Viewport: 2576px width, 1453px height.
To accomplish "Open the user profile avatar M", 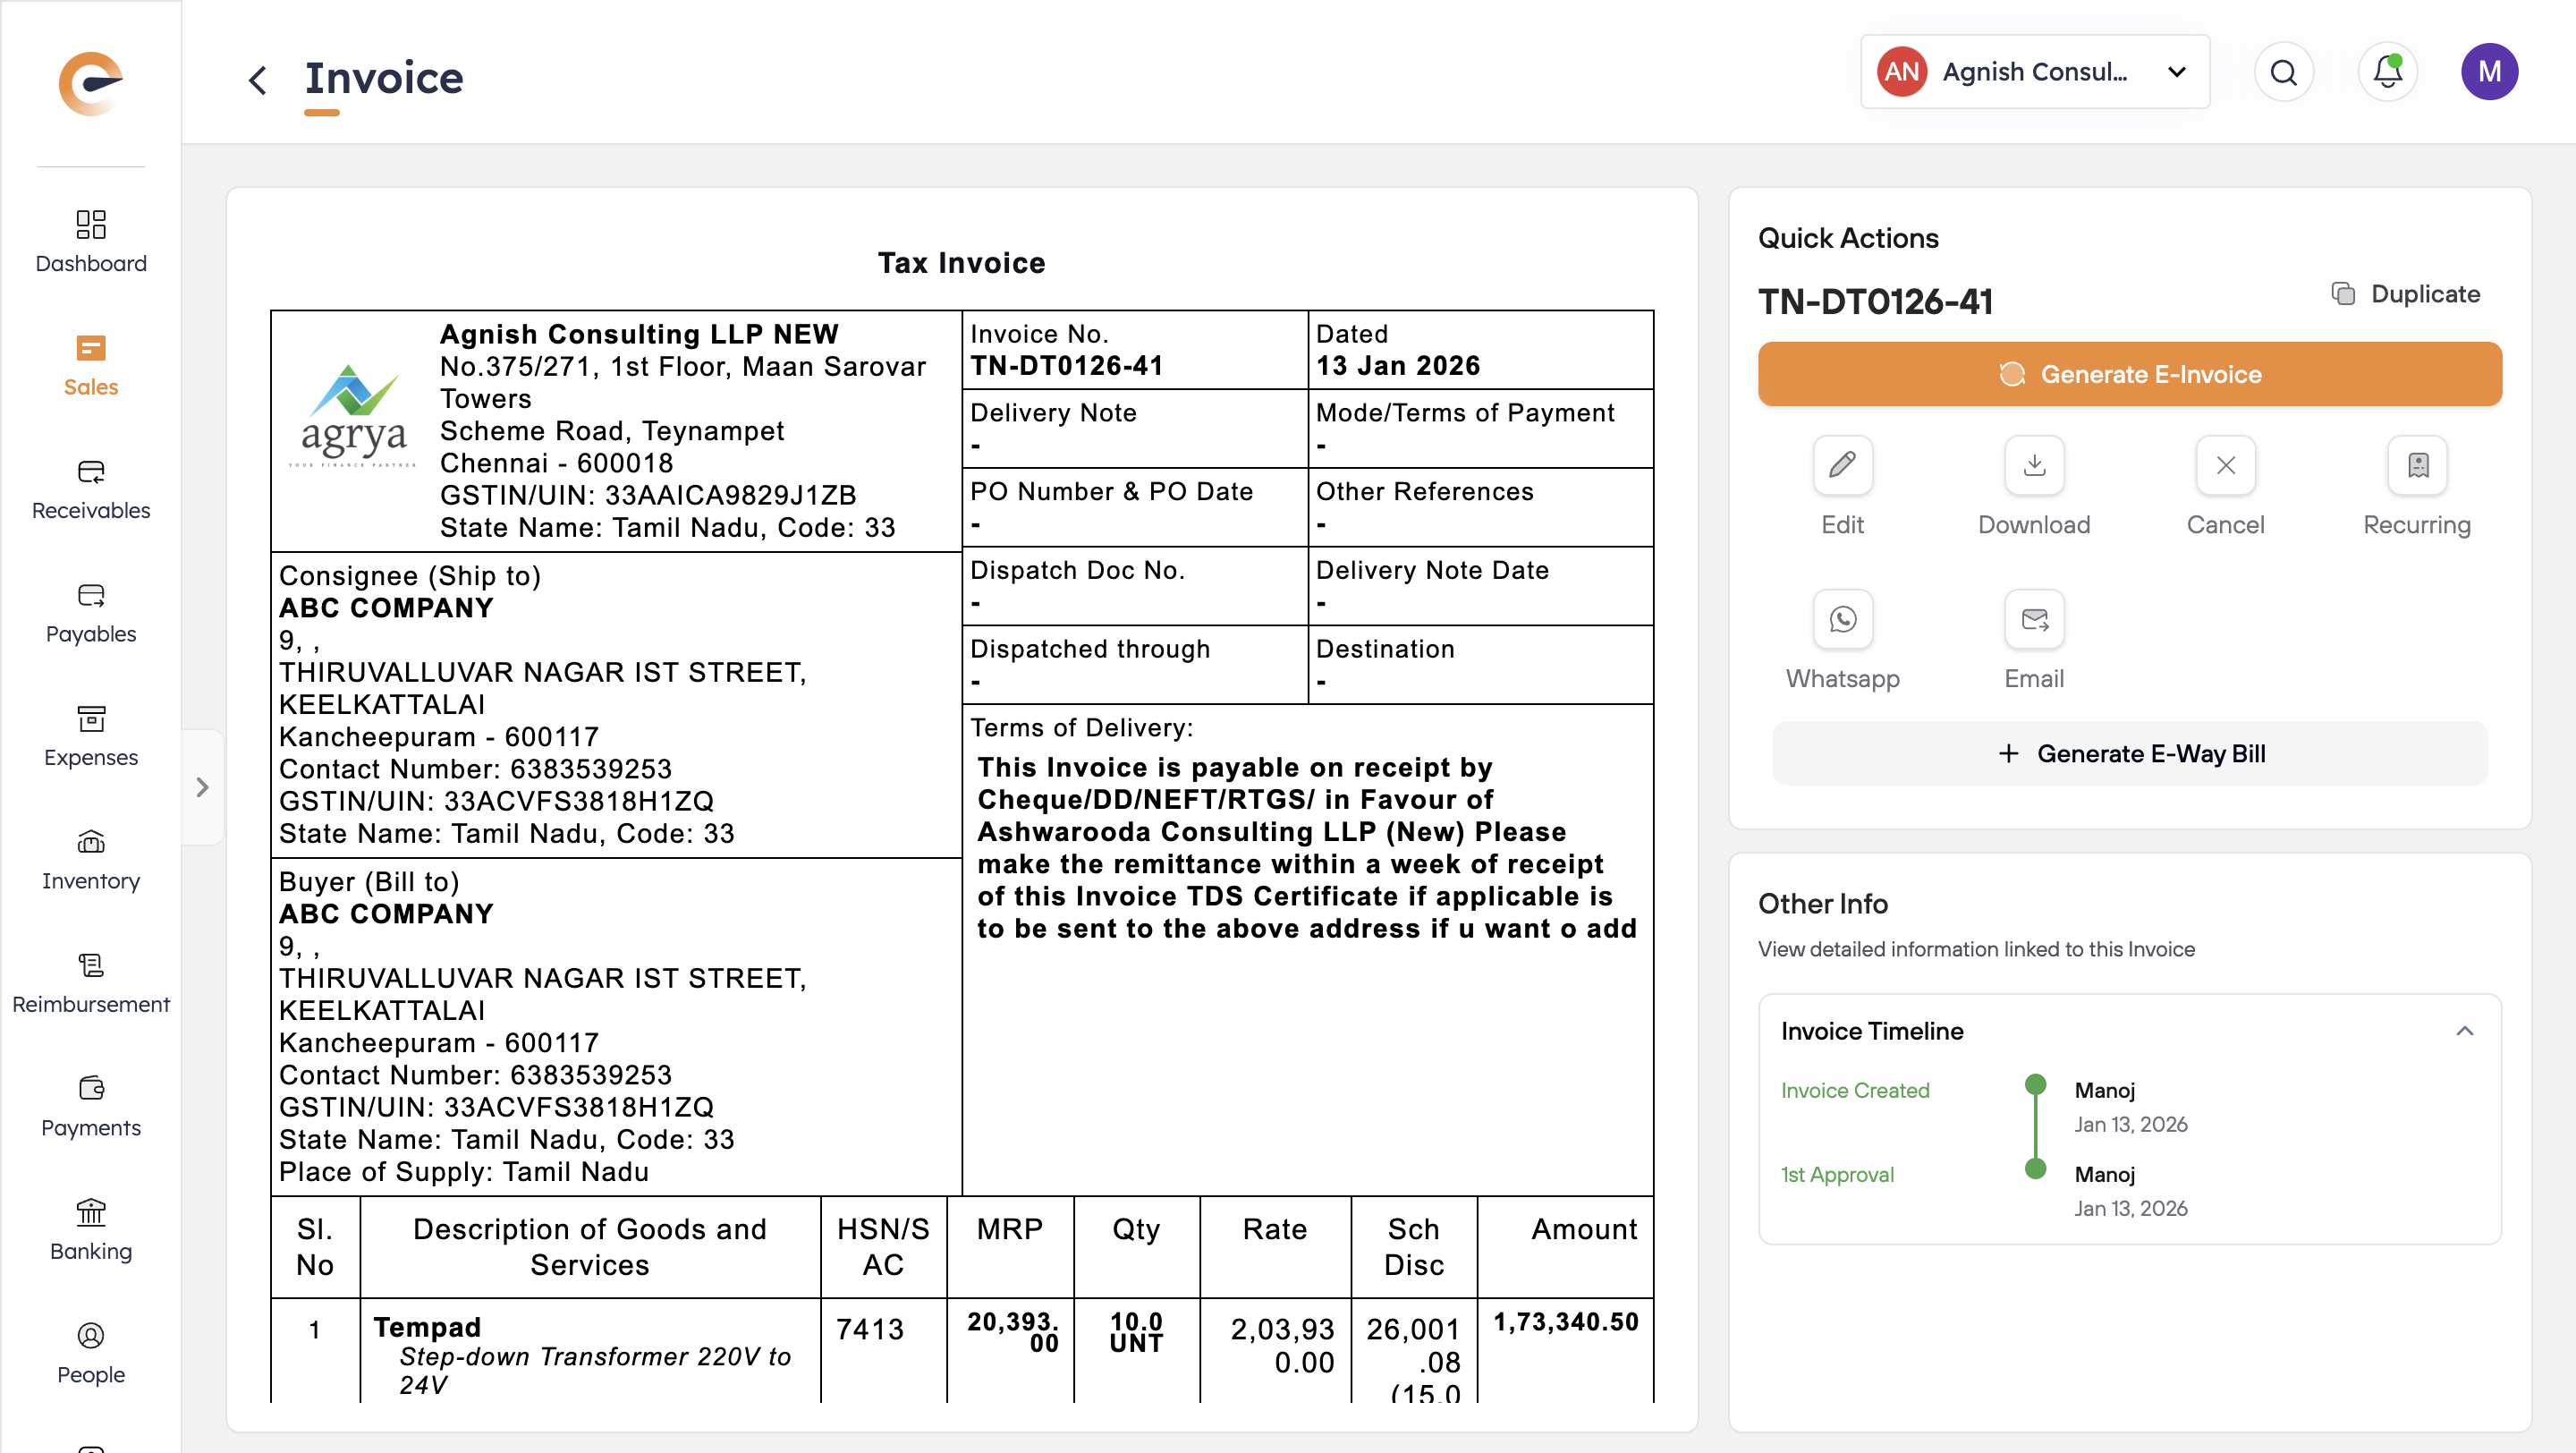I will 2488,72.
